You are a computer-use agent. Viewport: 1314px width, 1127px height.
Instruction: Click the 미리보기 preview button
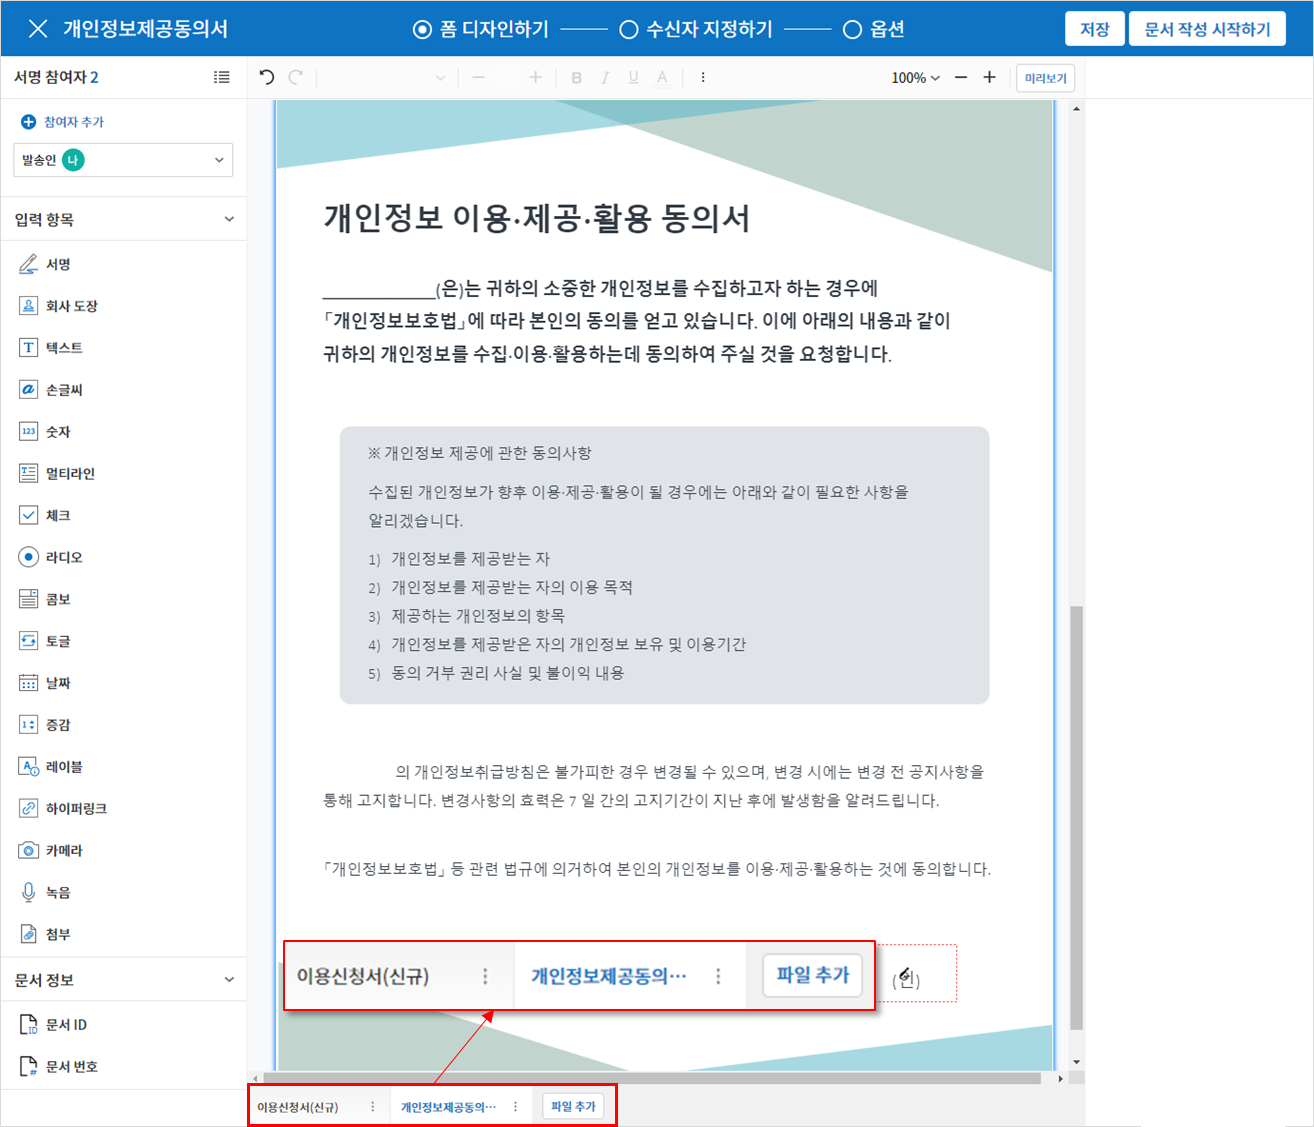1046,78
